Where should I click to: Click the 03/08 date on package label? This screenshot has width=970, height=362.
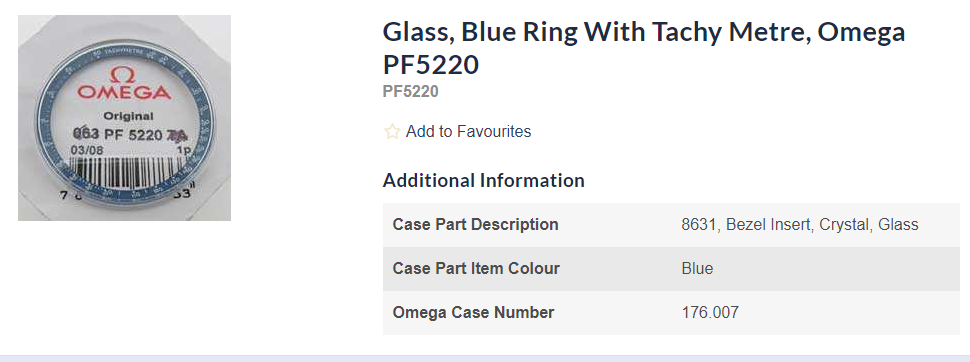coord(87,150)
